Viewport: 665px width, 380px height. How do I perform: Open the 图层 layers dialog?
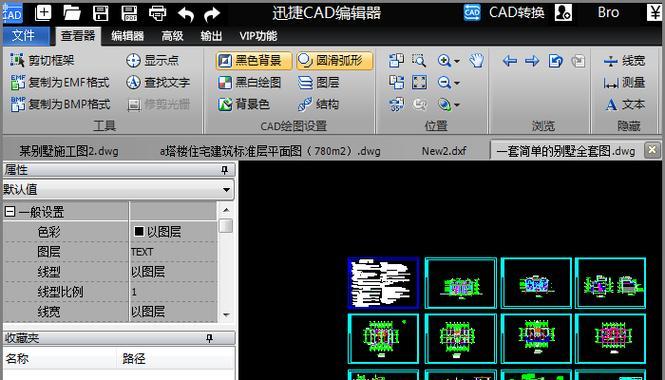[319, 82]
